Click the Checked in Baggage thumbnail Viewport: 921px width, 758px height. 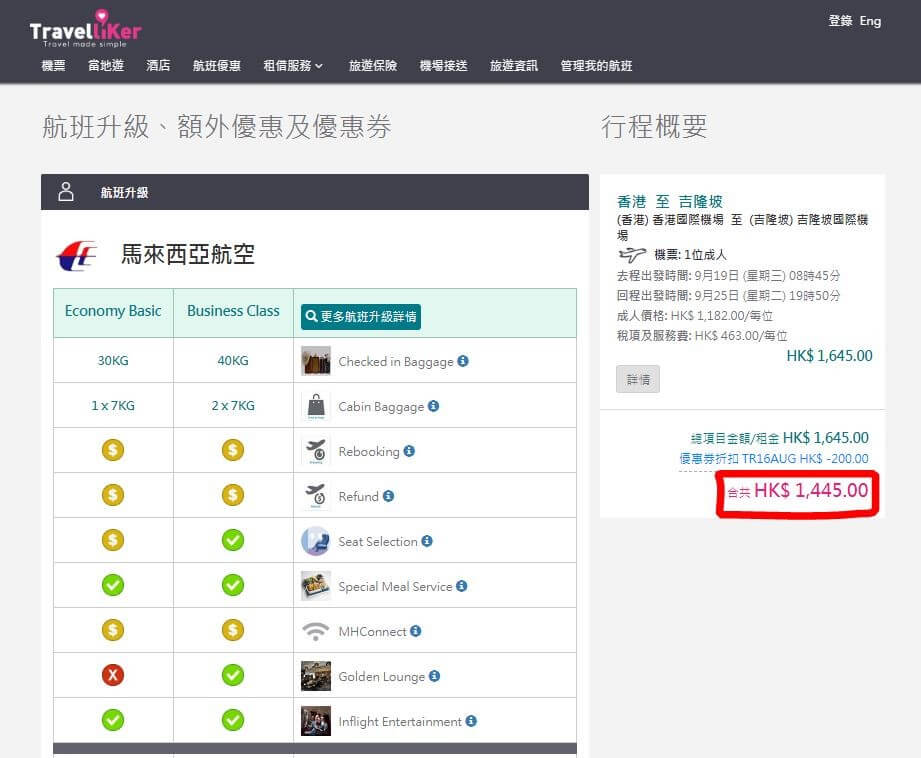coord(316,361)
